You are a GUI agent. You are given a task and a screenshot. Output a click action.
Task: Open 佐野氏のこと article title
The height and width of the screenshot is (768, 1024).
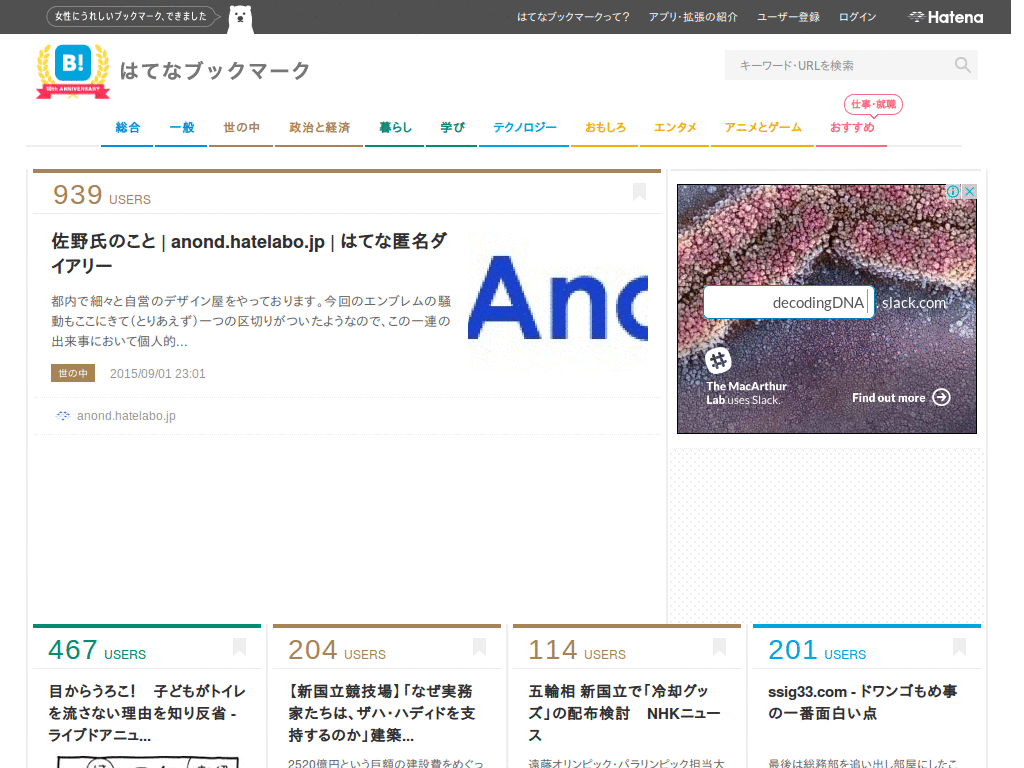pos(249,253)
